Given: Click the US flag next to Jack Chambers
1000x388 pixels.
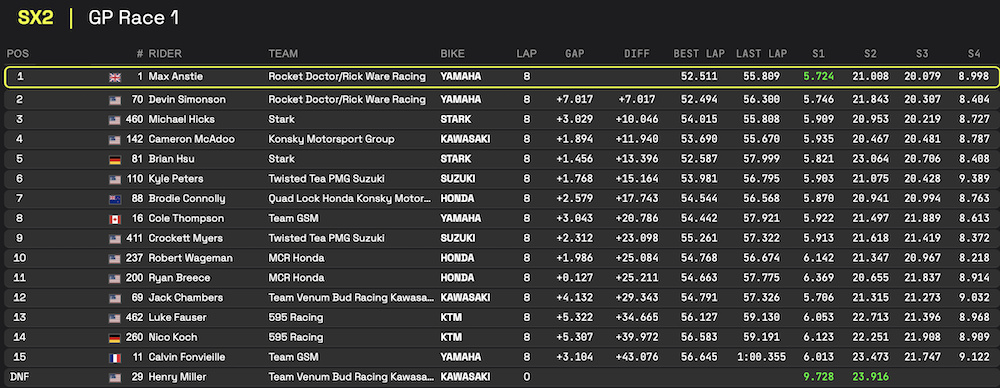Looking at the screenshot, I should [115, 298].
